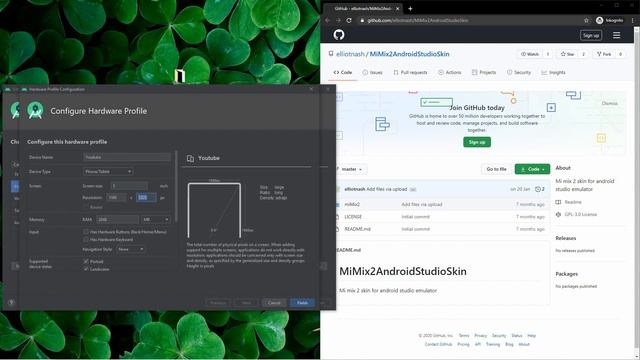
Task: Bookmark this page with the star icon
Action: (586, 20)
